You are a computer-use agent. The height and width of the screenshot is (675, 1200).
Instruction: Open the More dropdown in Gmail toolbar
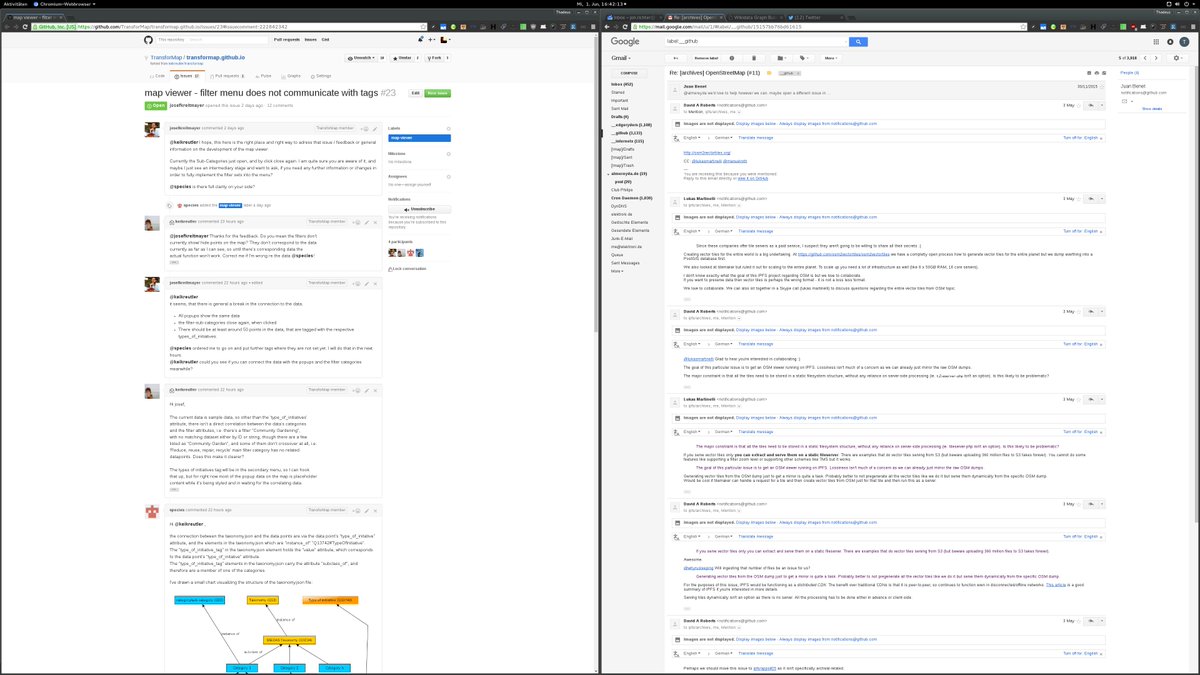click(x=830, y=58)
